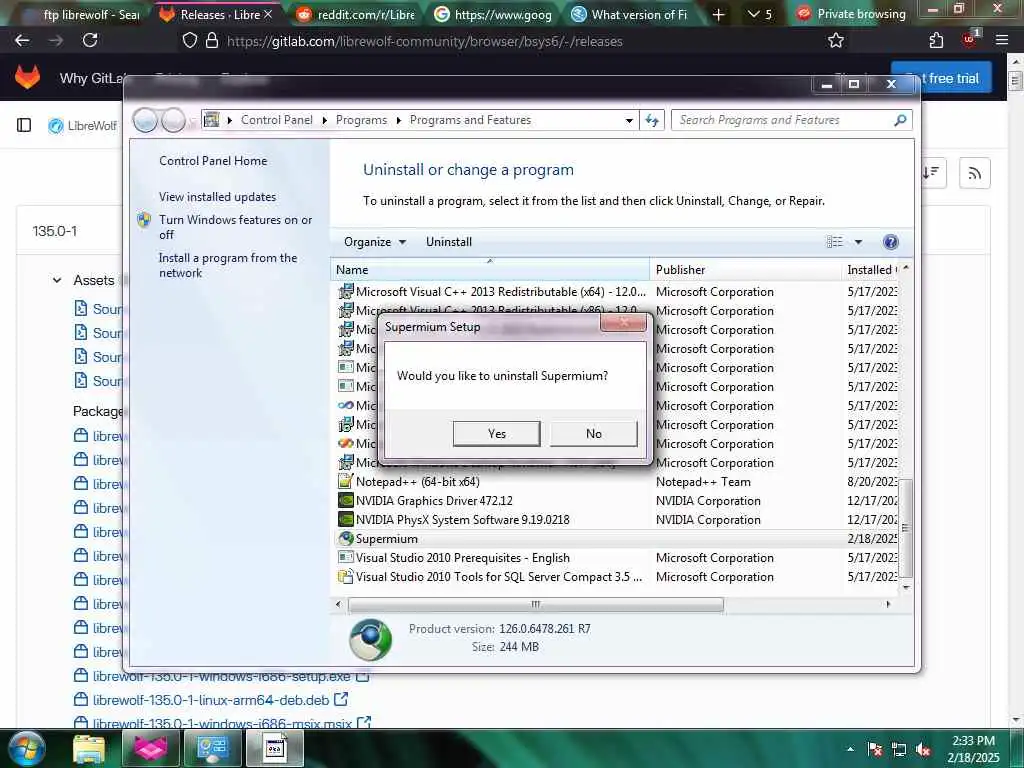Open the Windows Start menu
This screenshot has width=1024, height=768.
click(27, 748)
